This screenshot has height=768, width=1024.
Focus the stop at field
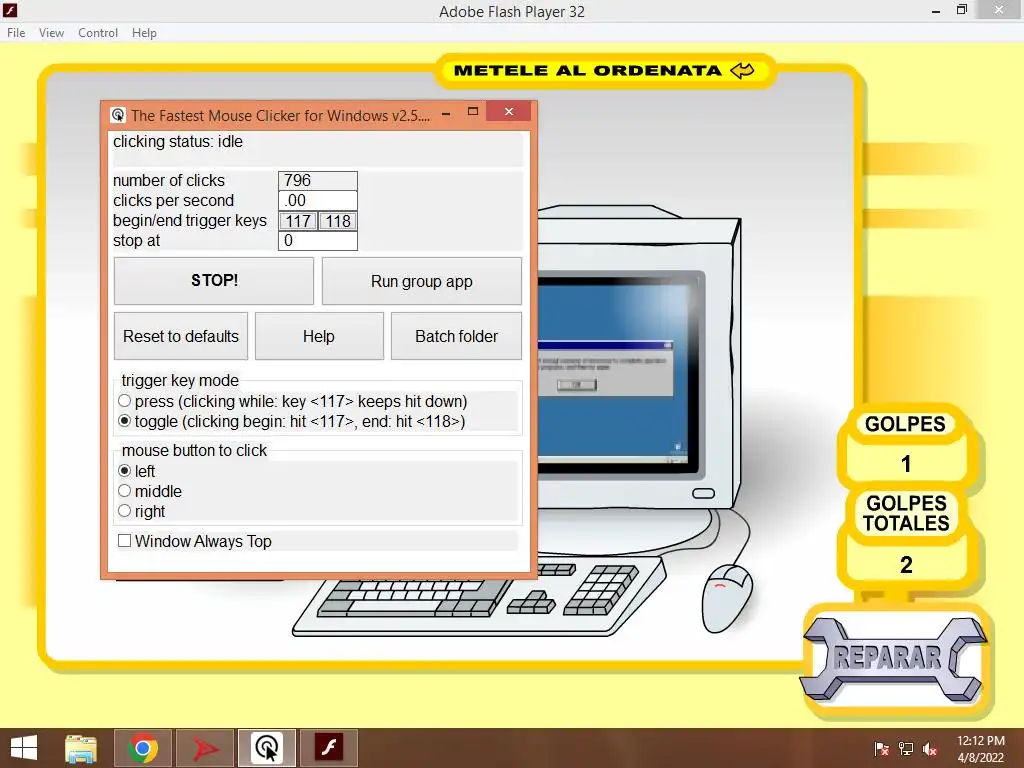[318, 241]
